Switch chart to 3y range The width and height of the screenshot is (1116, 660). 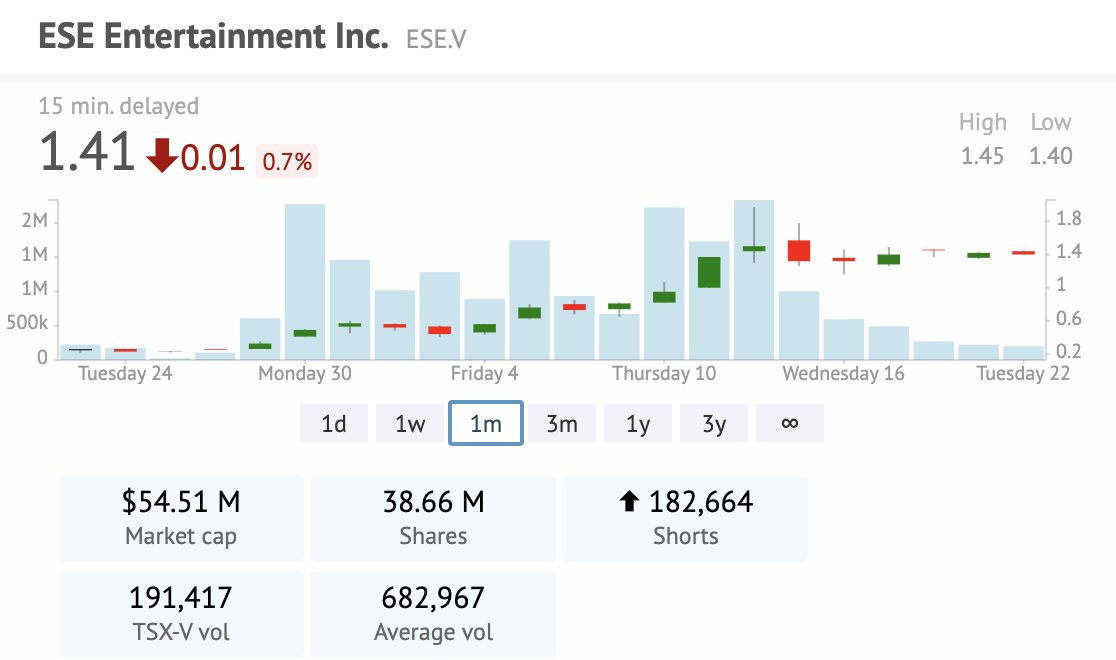pos(714,424)
